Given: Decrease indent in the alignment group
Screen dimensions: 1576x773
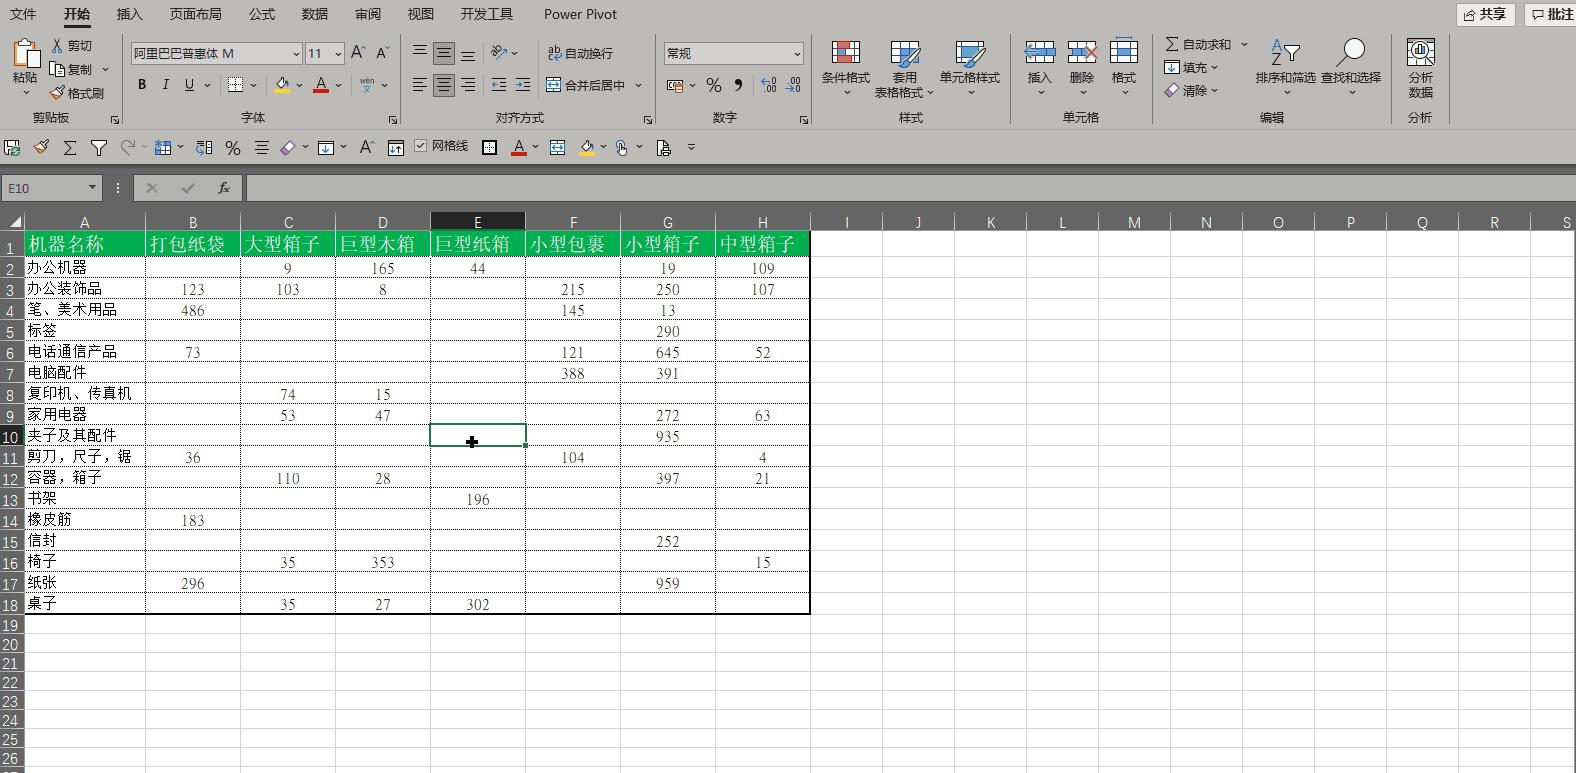Looking at the screenshot, I should click(x=498, y=85).
